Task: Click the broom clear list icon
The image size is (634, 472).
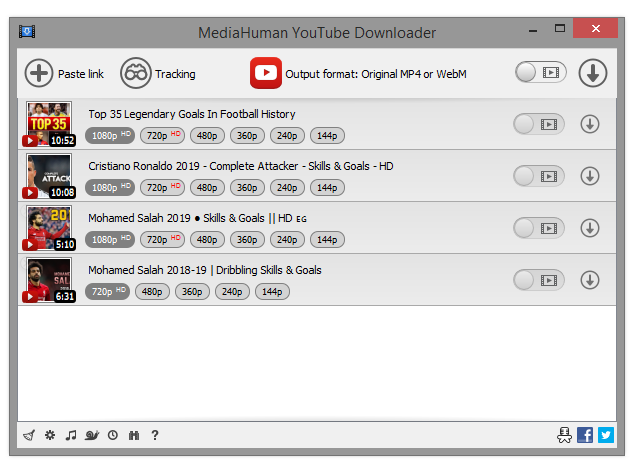Action: coord(29,435)
